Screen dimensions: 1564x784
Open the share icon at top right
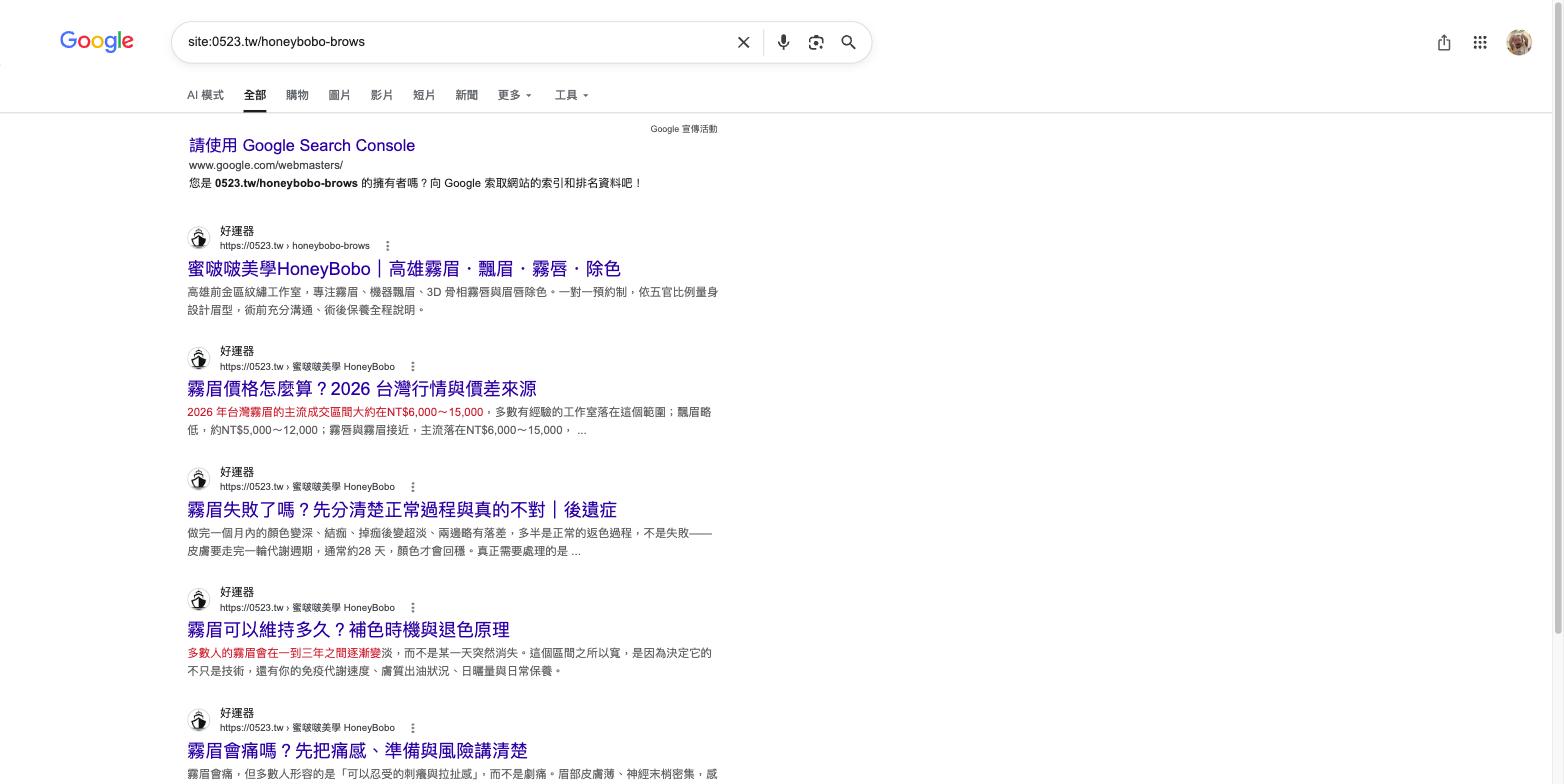coord(1444,42)
